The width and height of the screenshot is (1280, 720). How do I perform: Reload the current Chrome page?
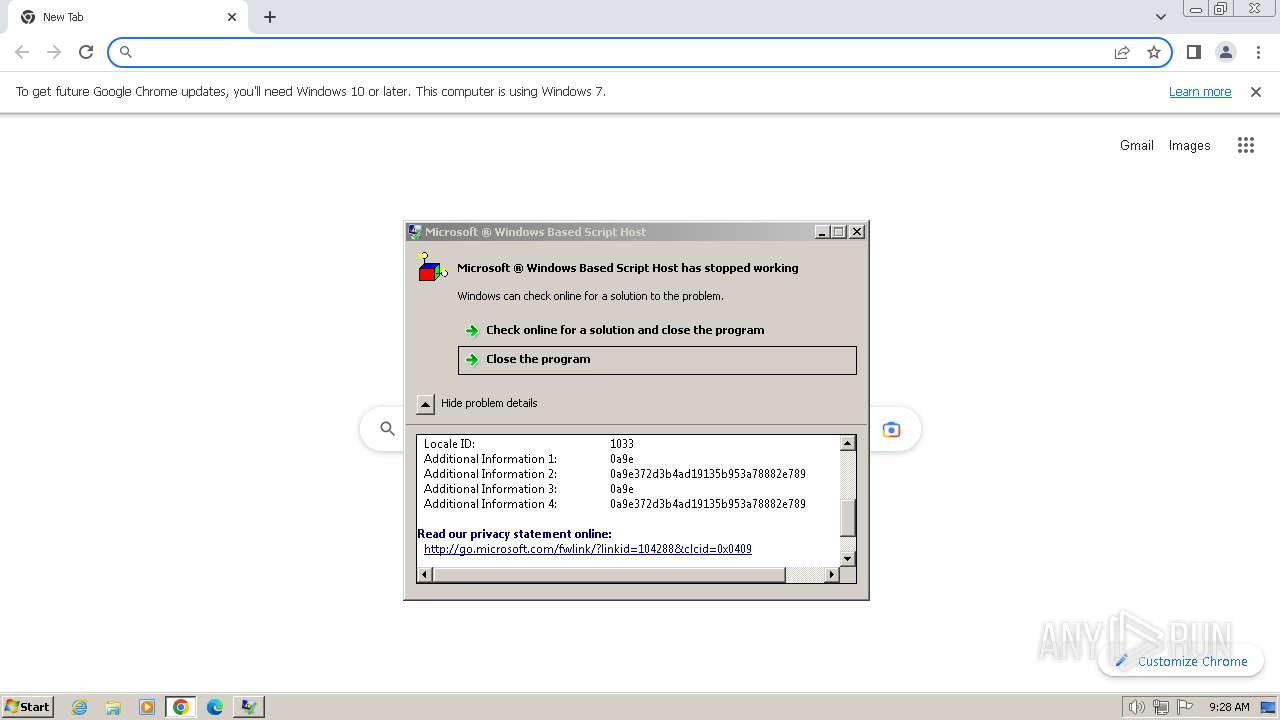(86, 52)
